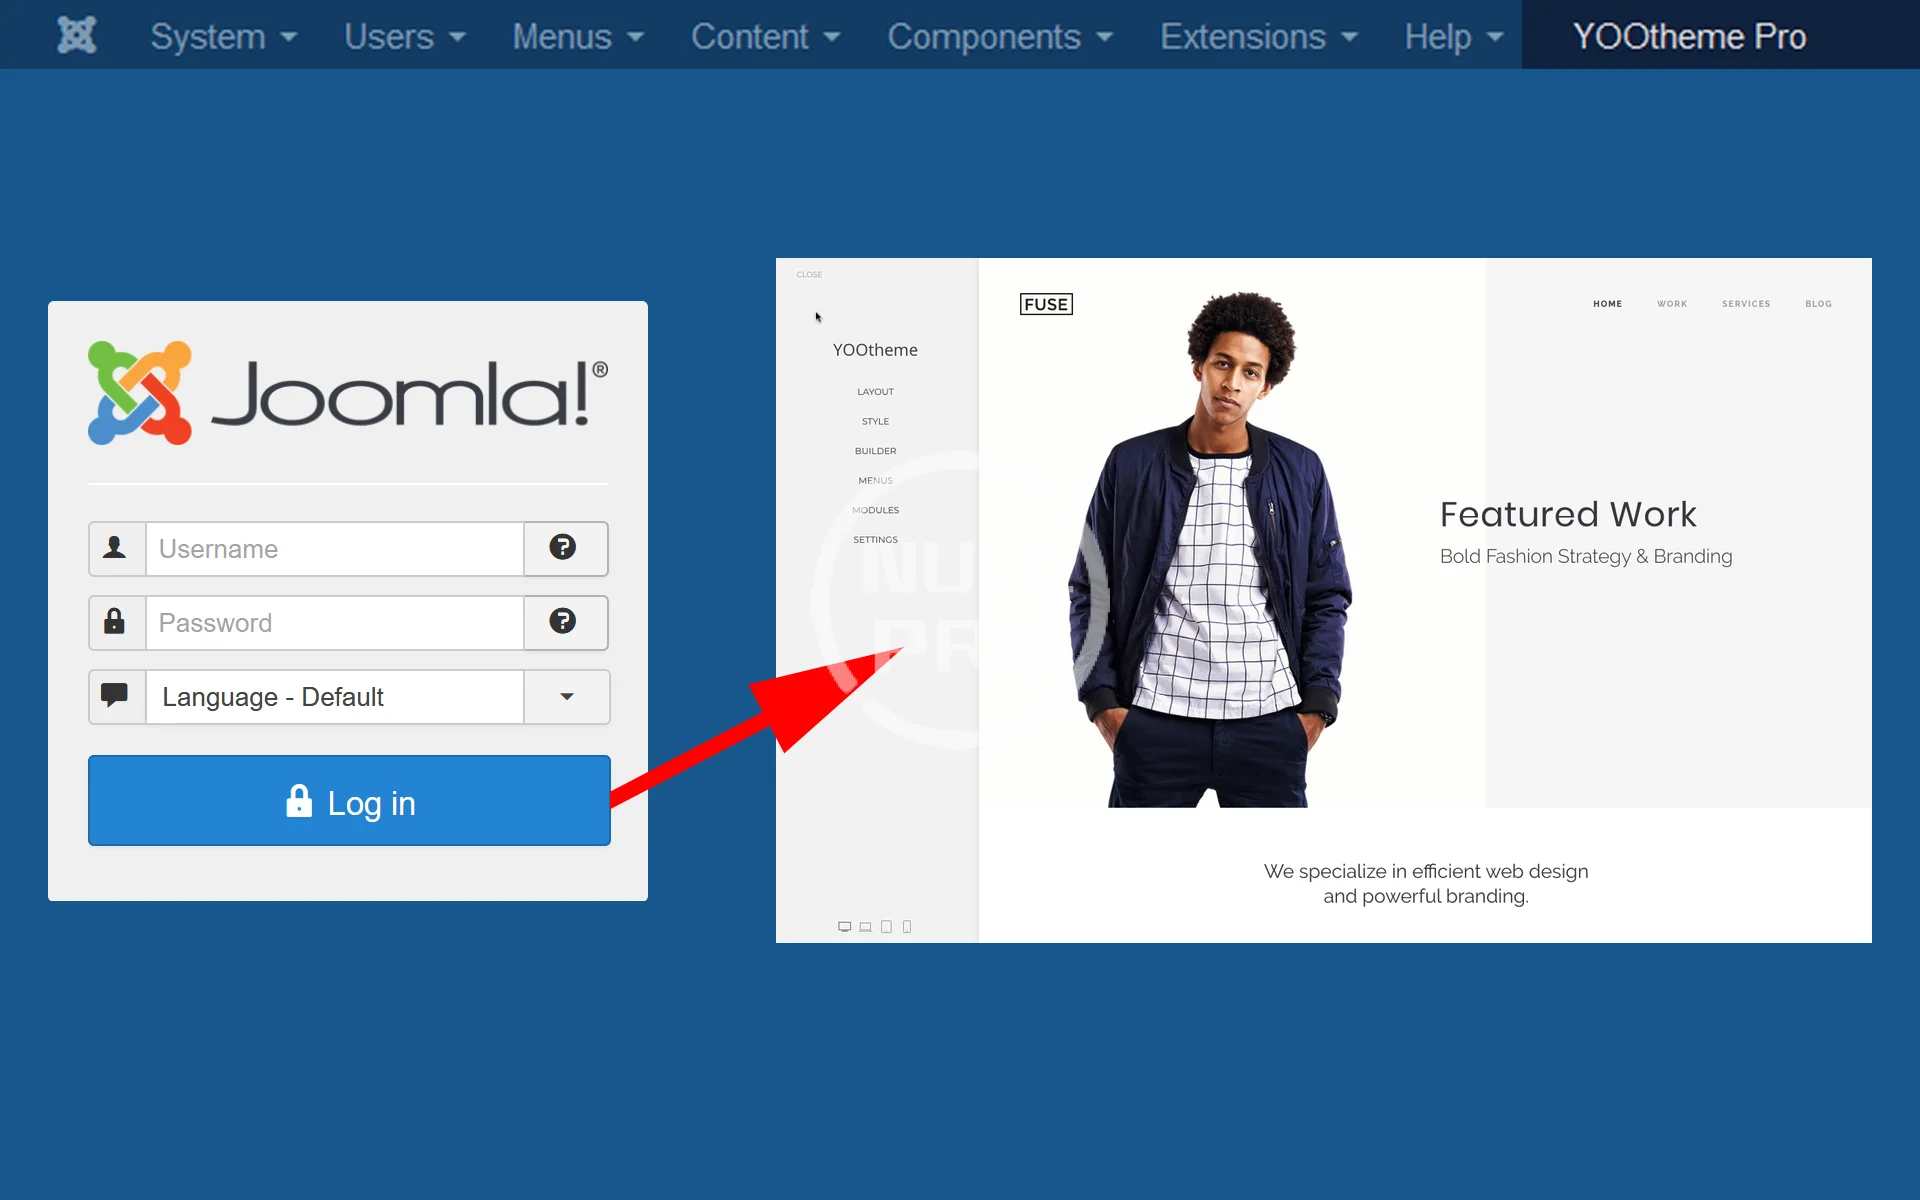Expand the System menu
Viewport: 1920px width, 1200px height.
click(x=224, y=36)
